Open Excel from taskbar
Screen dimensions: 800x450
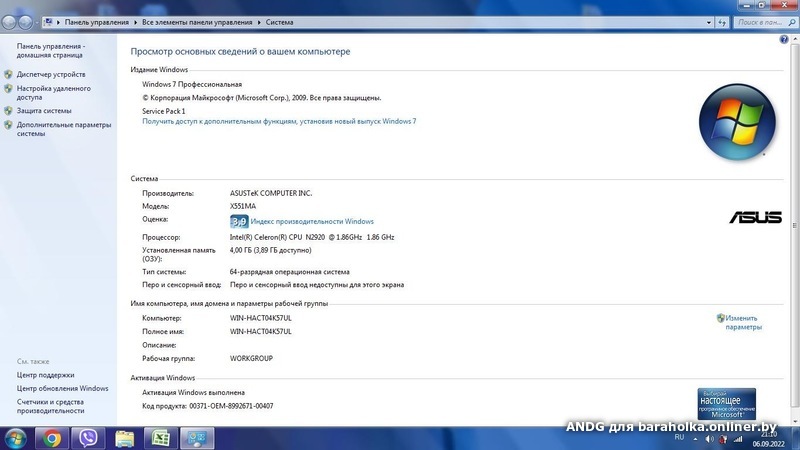pos(161,439)
